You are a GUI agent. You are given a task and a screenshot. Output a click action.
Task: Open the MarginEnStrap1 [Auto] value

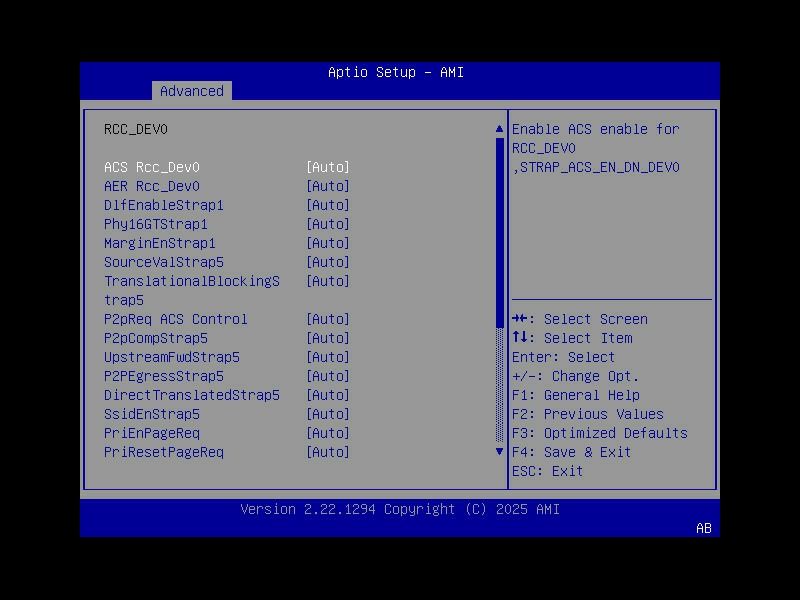pos(328,243)
